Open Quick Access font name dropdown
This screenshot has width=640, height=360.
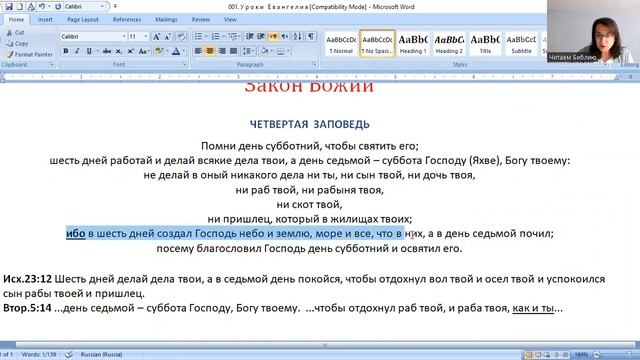point(102,7)
